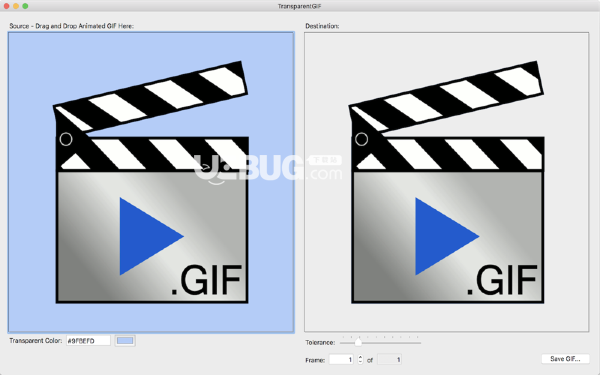This screenshot has height=375, width=600.
Task: Click the "Destination:" label
Action: 322,26
